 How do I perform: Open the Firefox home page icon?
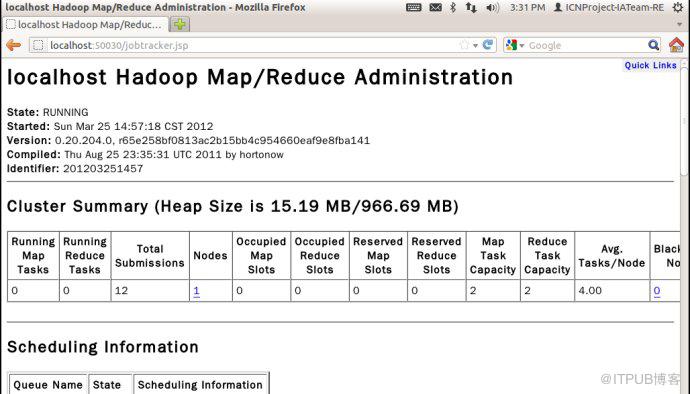676,45
